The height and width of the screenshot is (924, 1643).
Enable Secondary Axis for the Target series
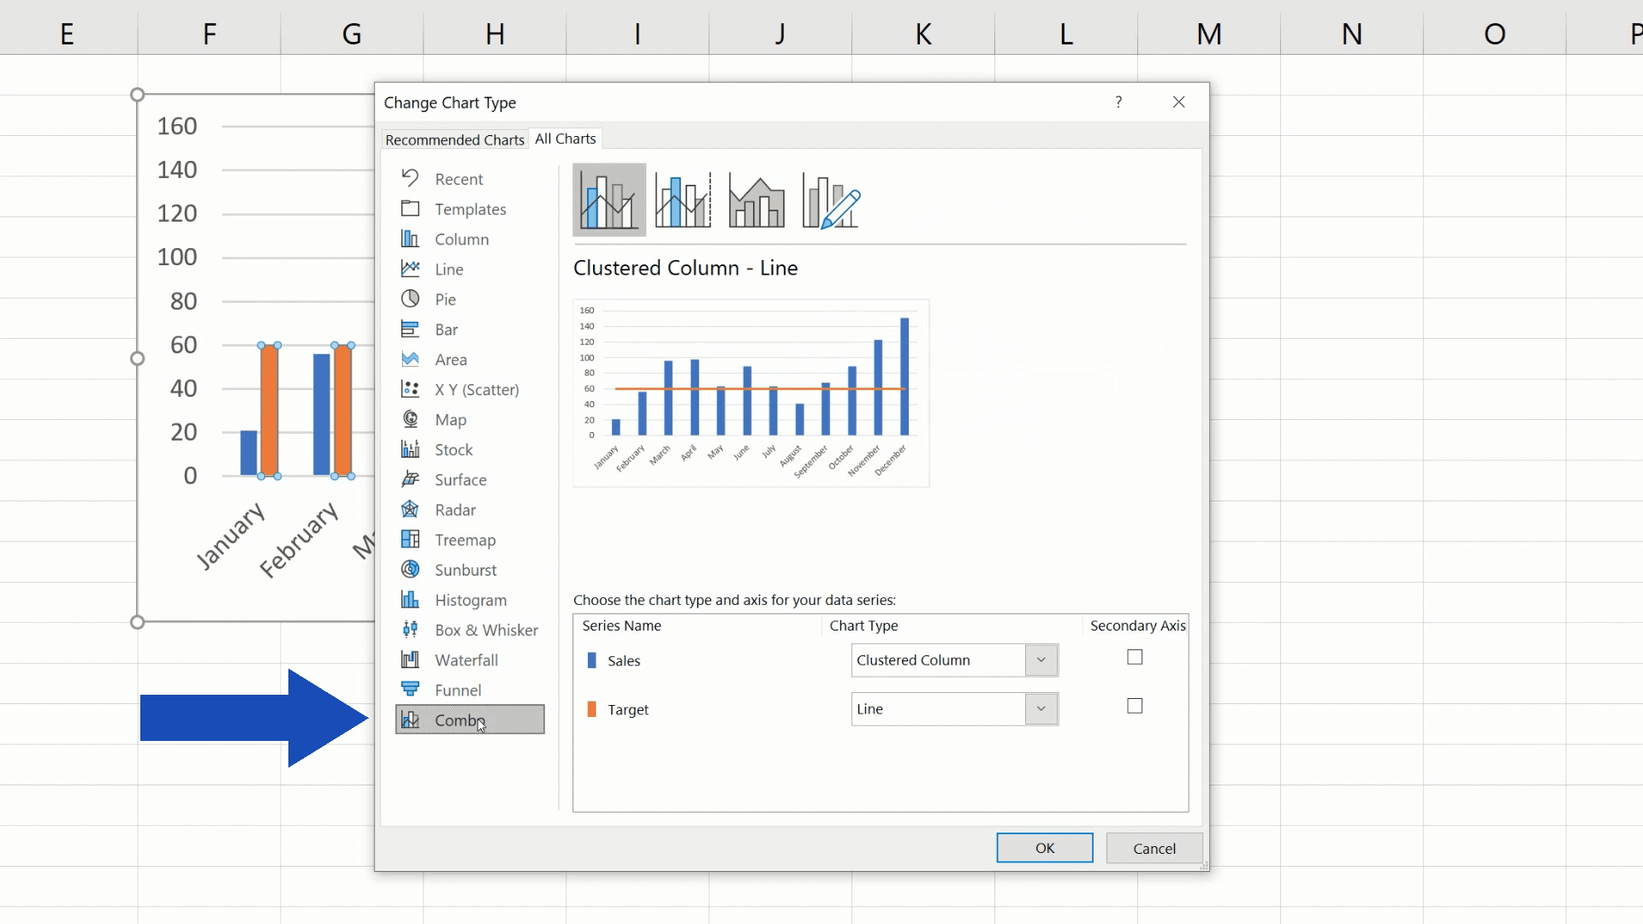[x=1134, y=705]
